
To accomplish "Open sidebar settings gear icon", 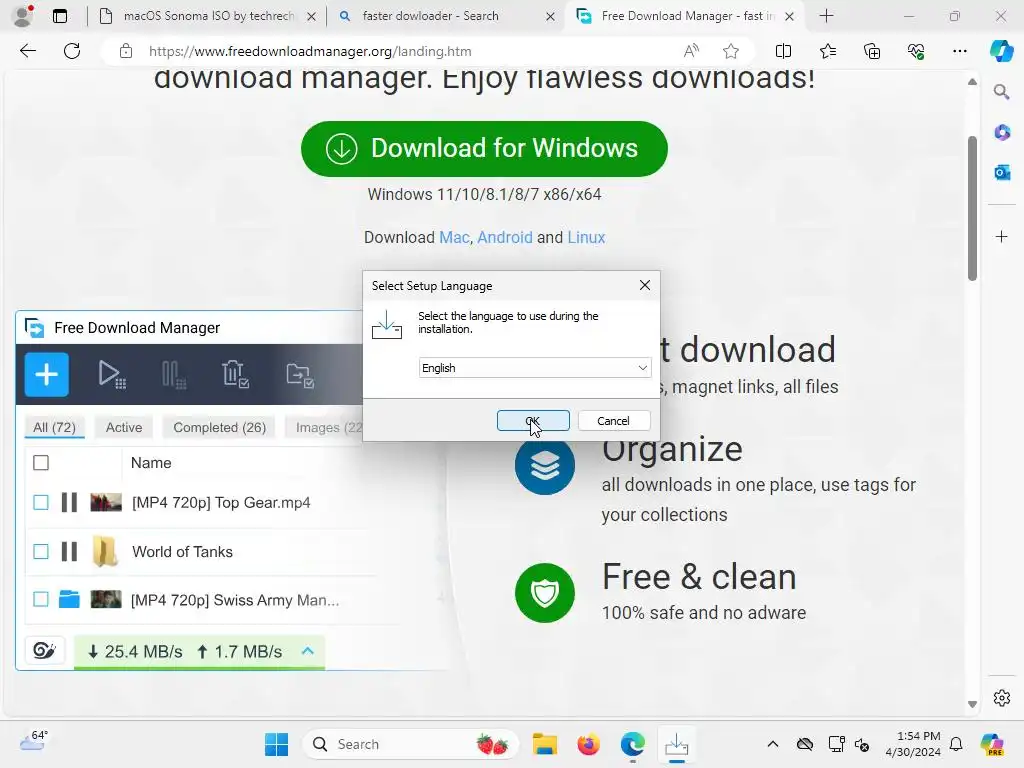I will click(1002, 698).
